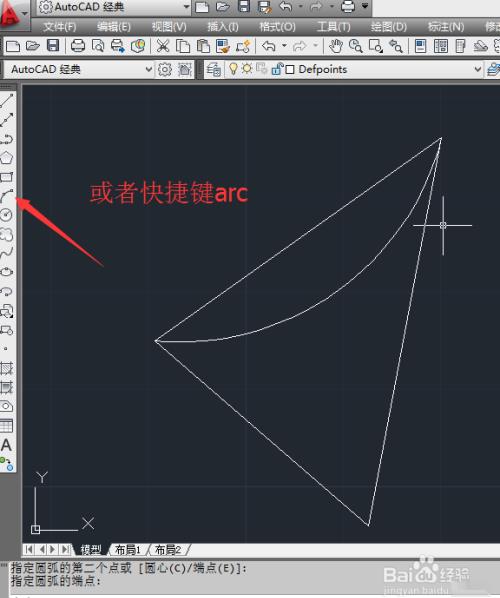Image resolution: width=500 pixels, height=598 pixels.
Task: Expand the Defpoints layer dropdown
Action: click(x=477, y=69)
